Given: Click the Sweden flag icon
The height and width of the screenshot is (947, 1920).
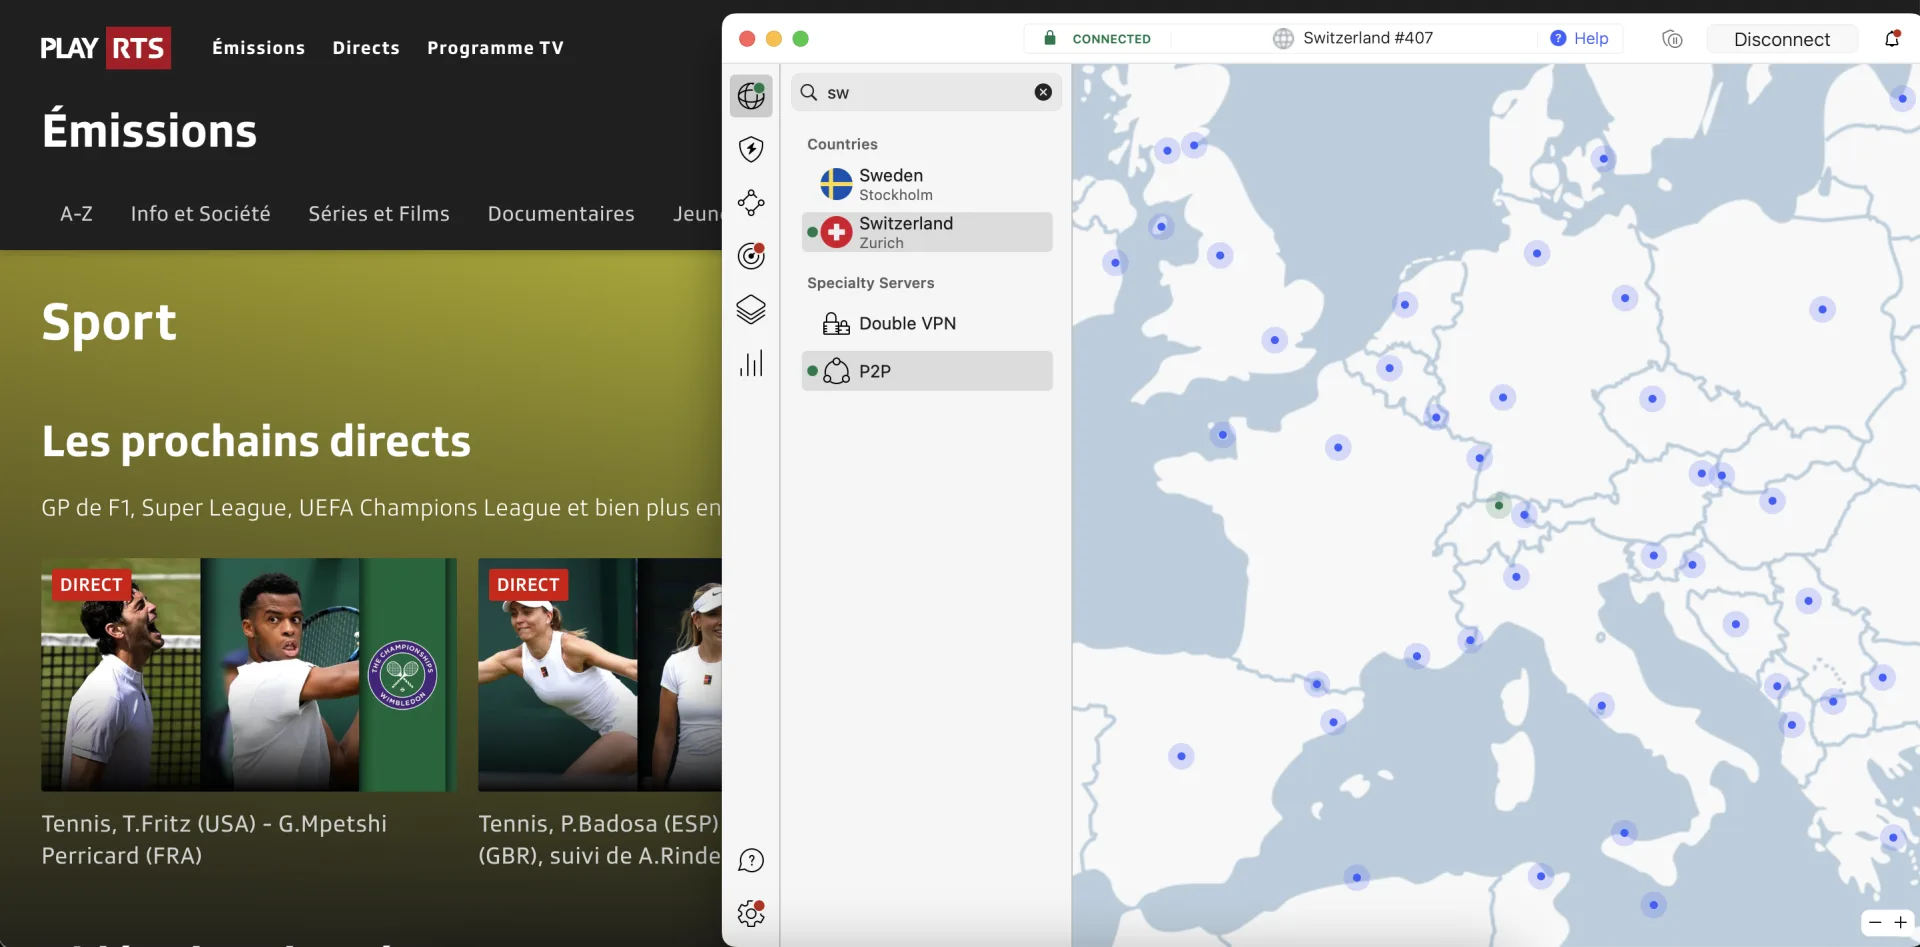Looking at the screenshot, I should point(836,184).
